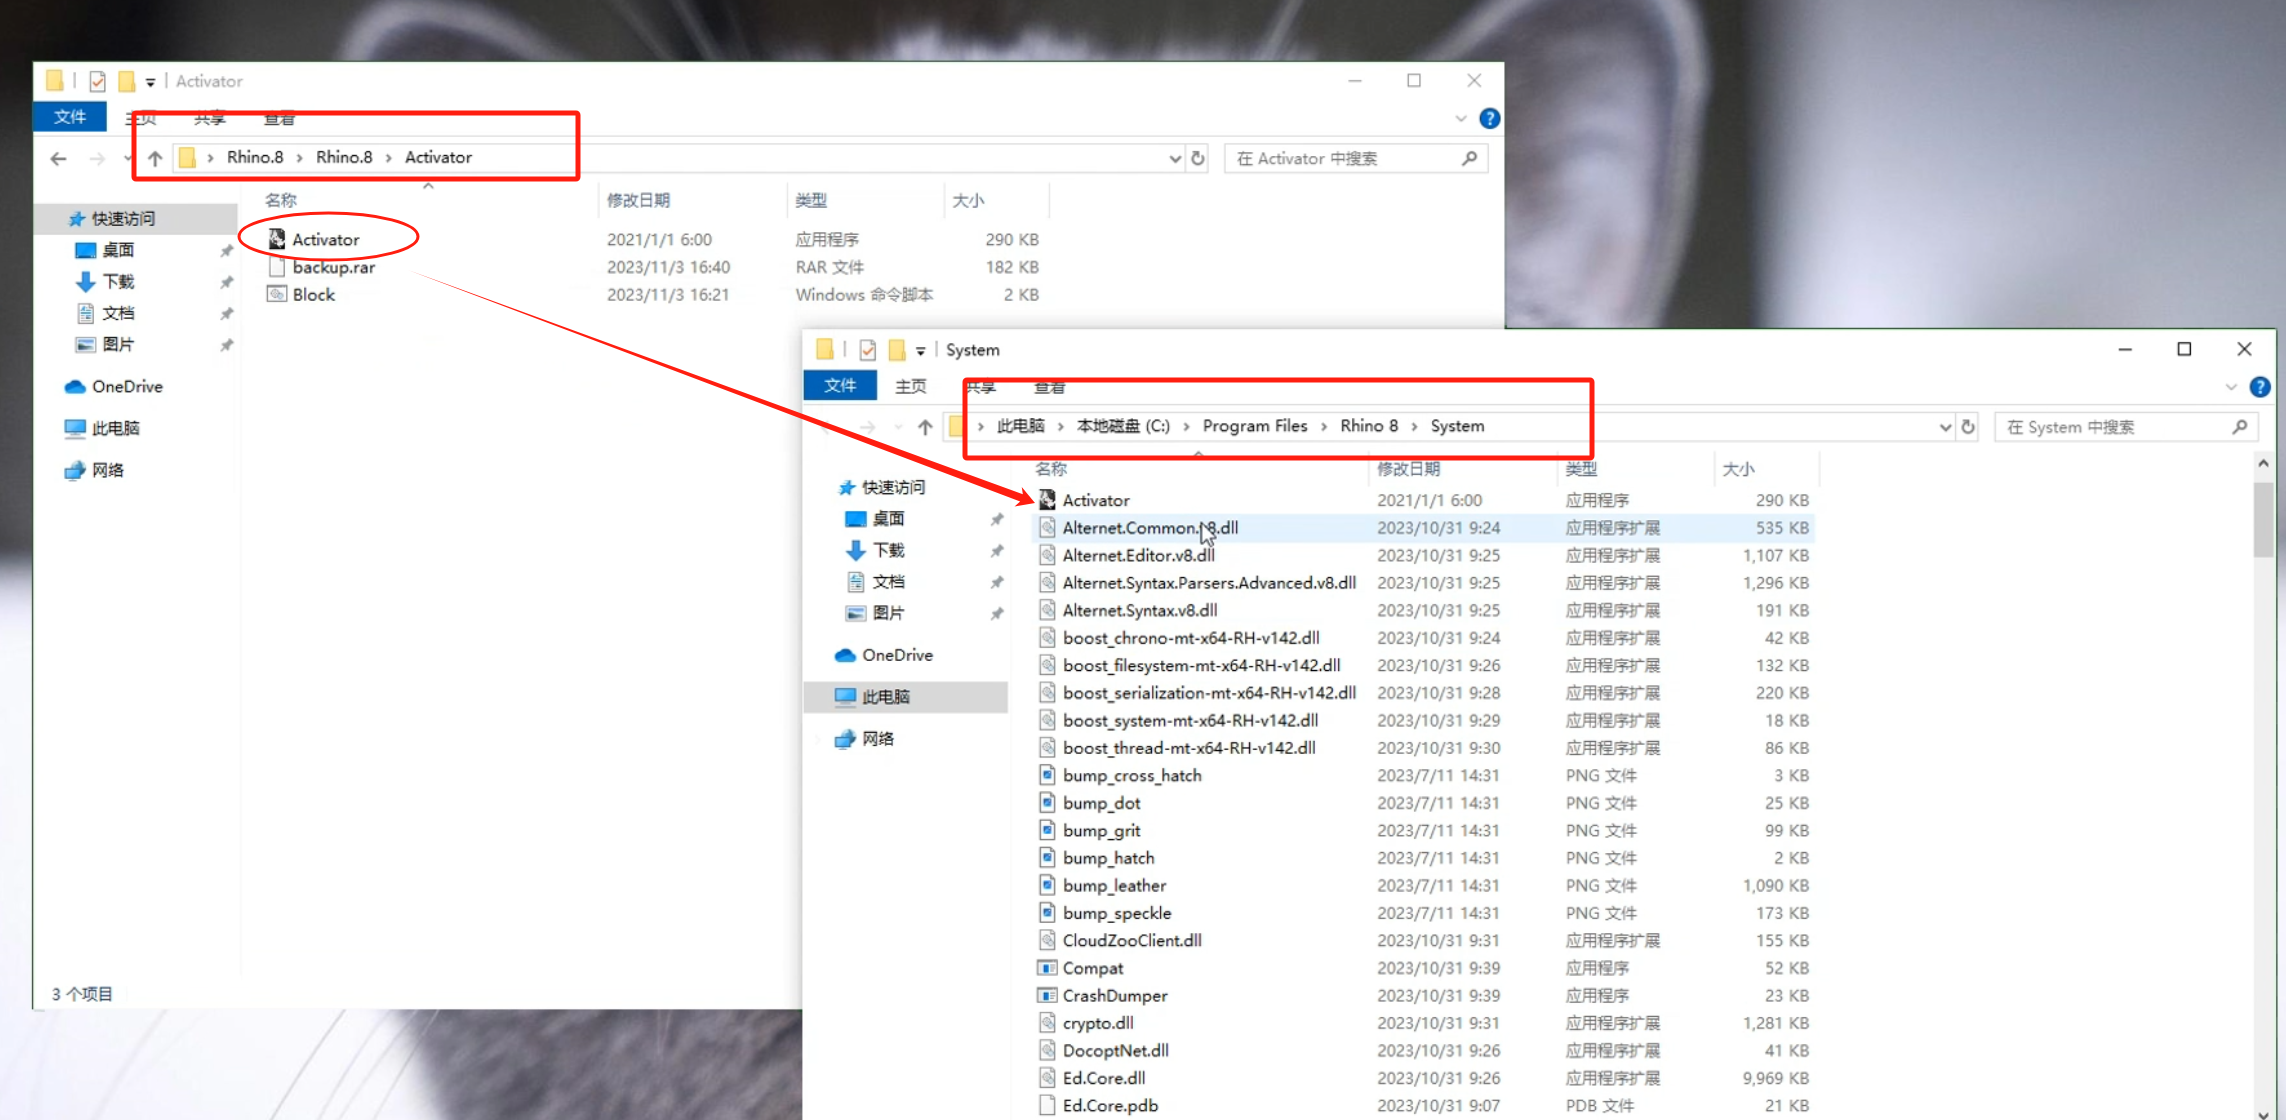The width and height of the screenshot is (2286, 1120).
Task: Navigate to Program Files via the breadcrumb
Action: pyautogui.click(x=1255, y=426)
